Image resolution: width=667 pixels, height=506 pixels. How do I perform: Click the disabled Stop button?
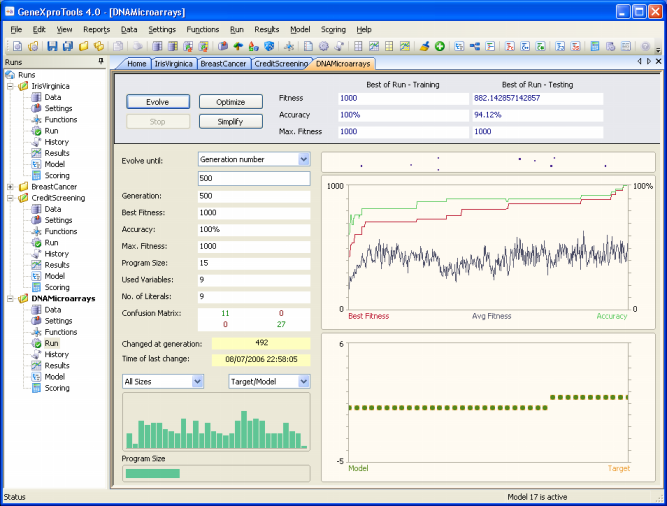click(x=158, y=122)
